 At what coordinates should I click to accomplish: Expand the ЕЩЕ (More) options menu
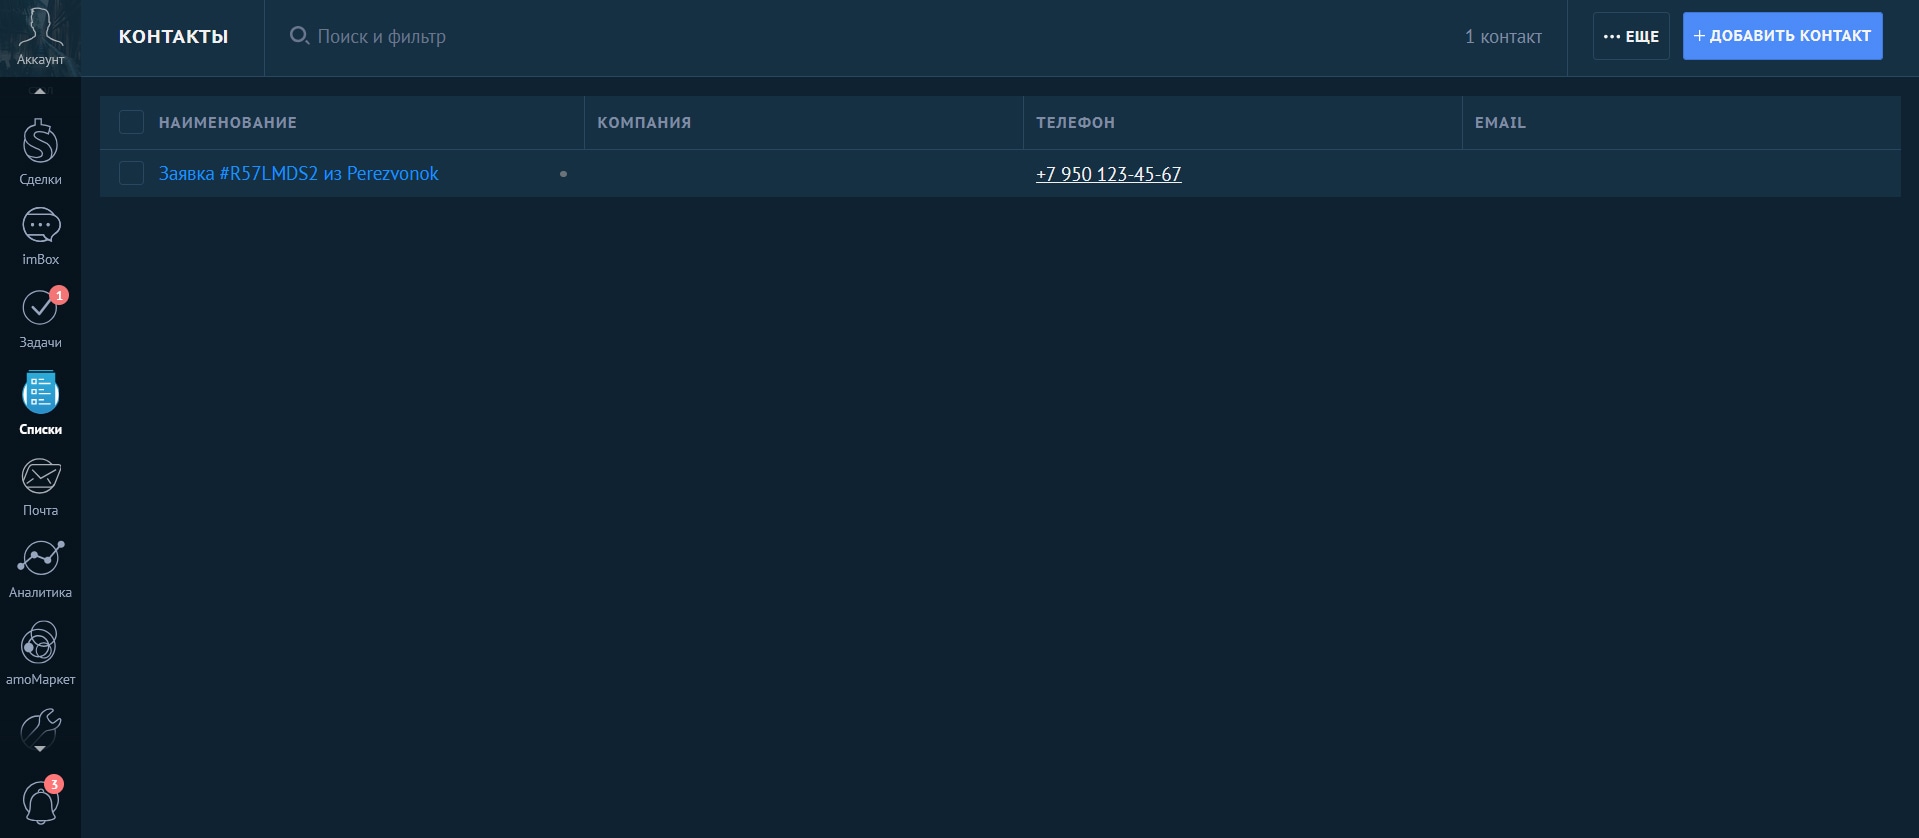click(1630, 36)
